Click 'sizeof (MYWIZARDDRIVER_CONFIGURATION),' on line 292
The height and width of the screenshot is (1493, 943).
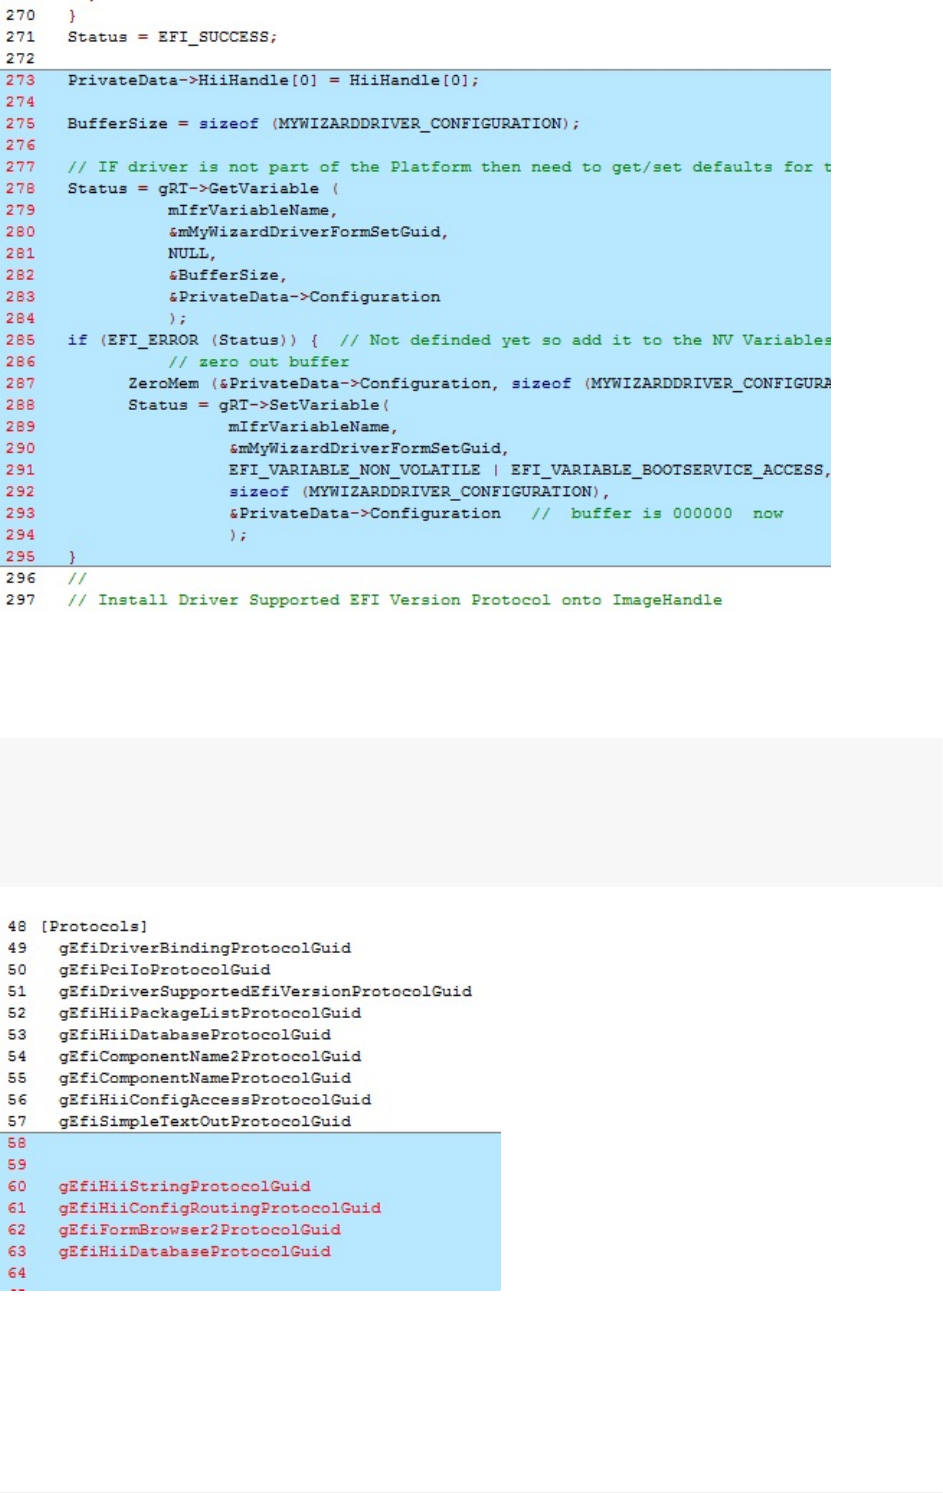(419, 492)
